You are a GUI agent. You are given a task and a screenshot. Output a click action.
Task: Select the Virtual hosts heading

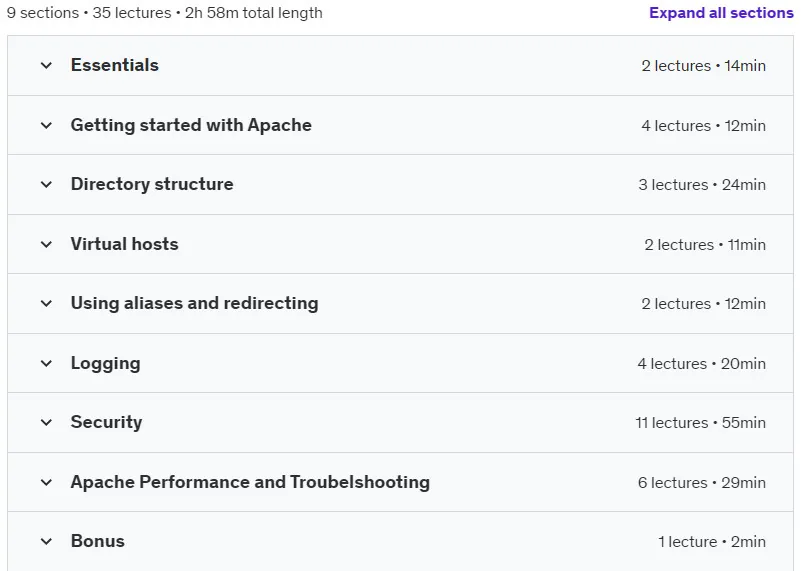[124, 244]
